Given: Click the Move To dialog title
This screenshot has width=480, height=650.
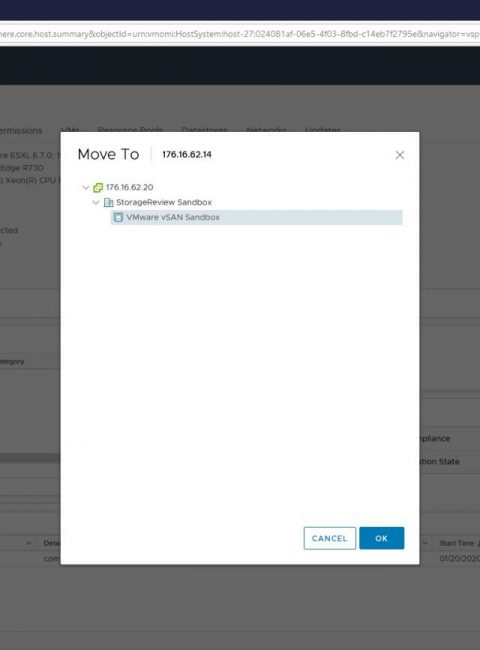Looking at the screenshot, I should click(x=108, y=154).
